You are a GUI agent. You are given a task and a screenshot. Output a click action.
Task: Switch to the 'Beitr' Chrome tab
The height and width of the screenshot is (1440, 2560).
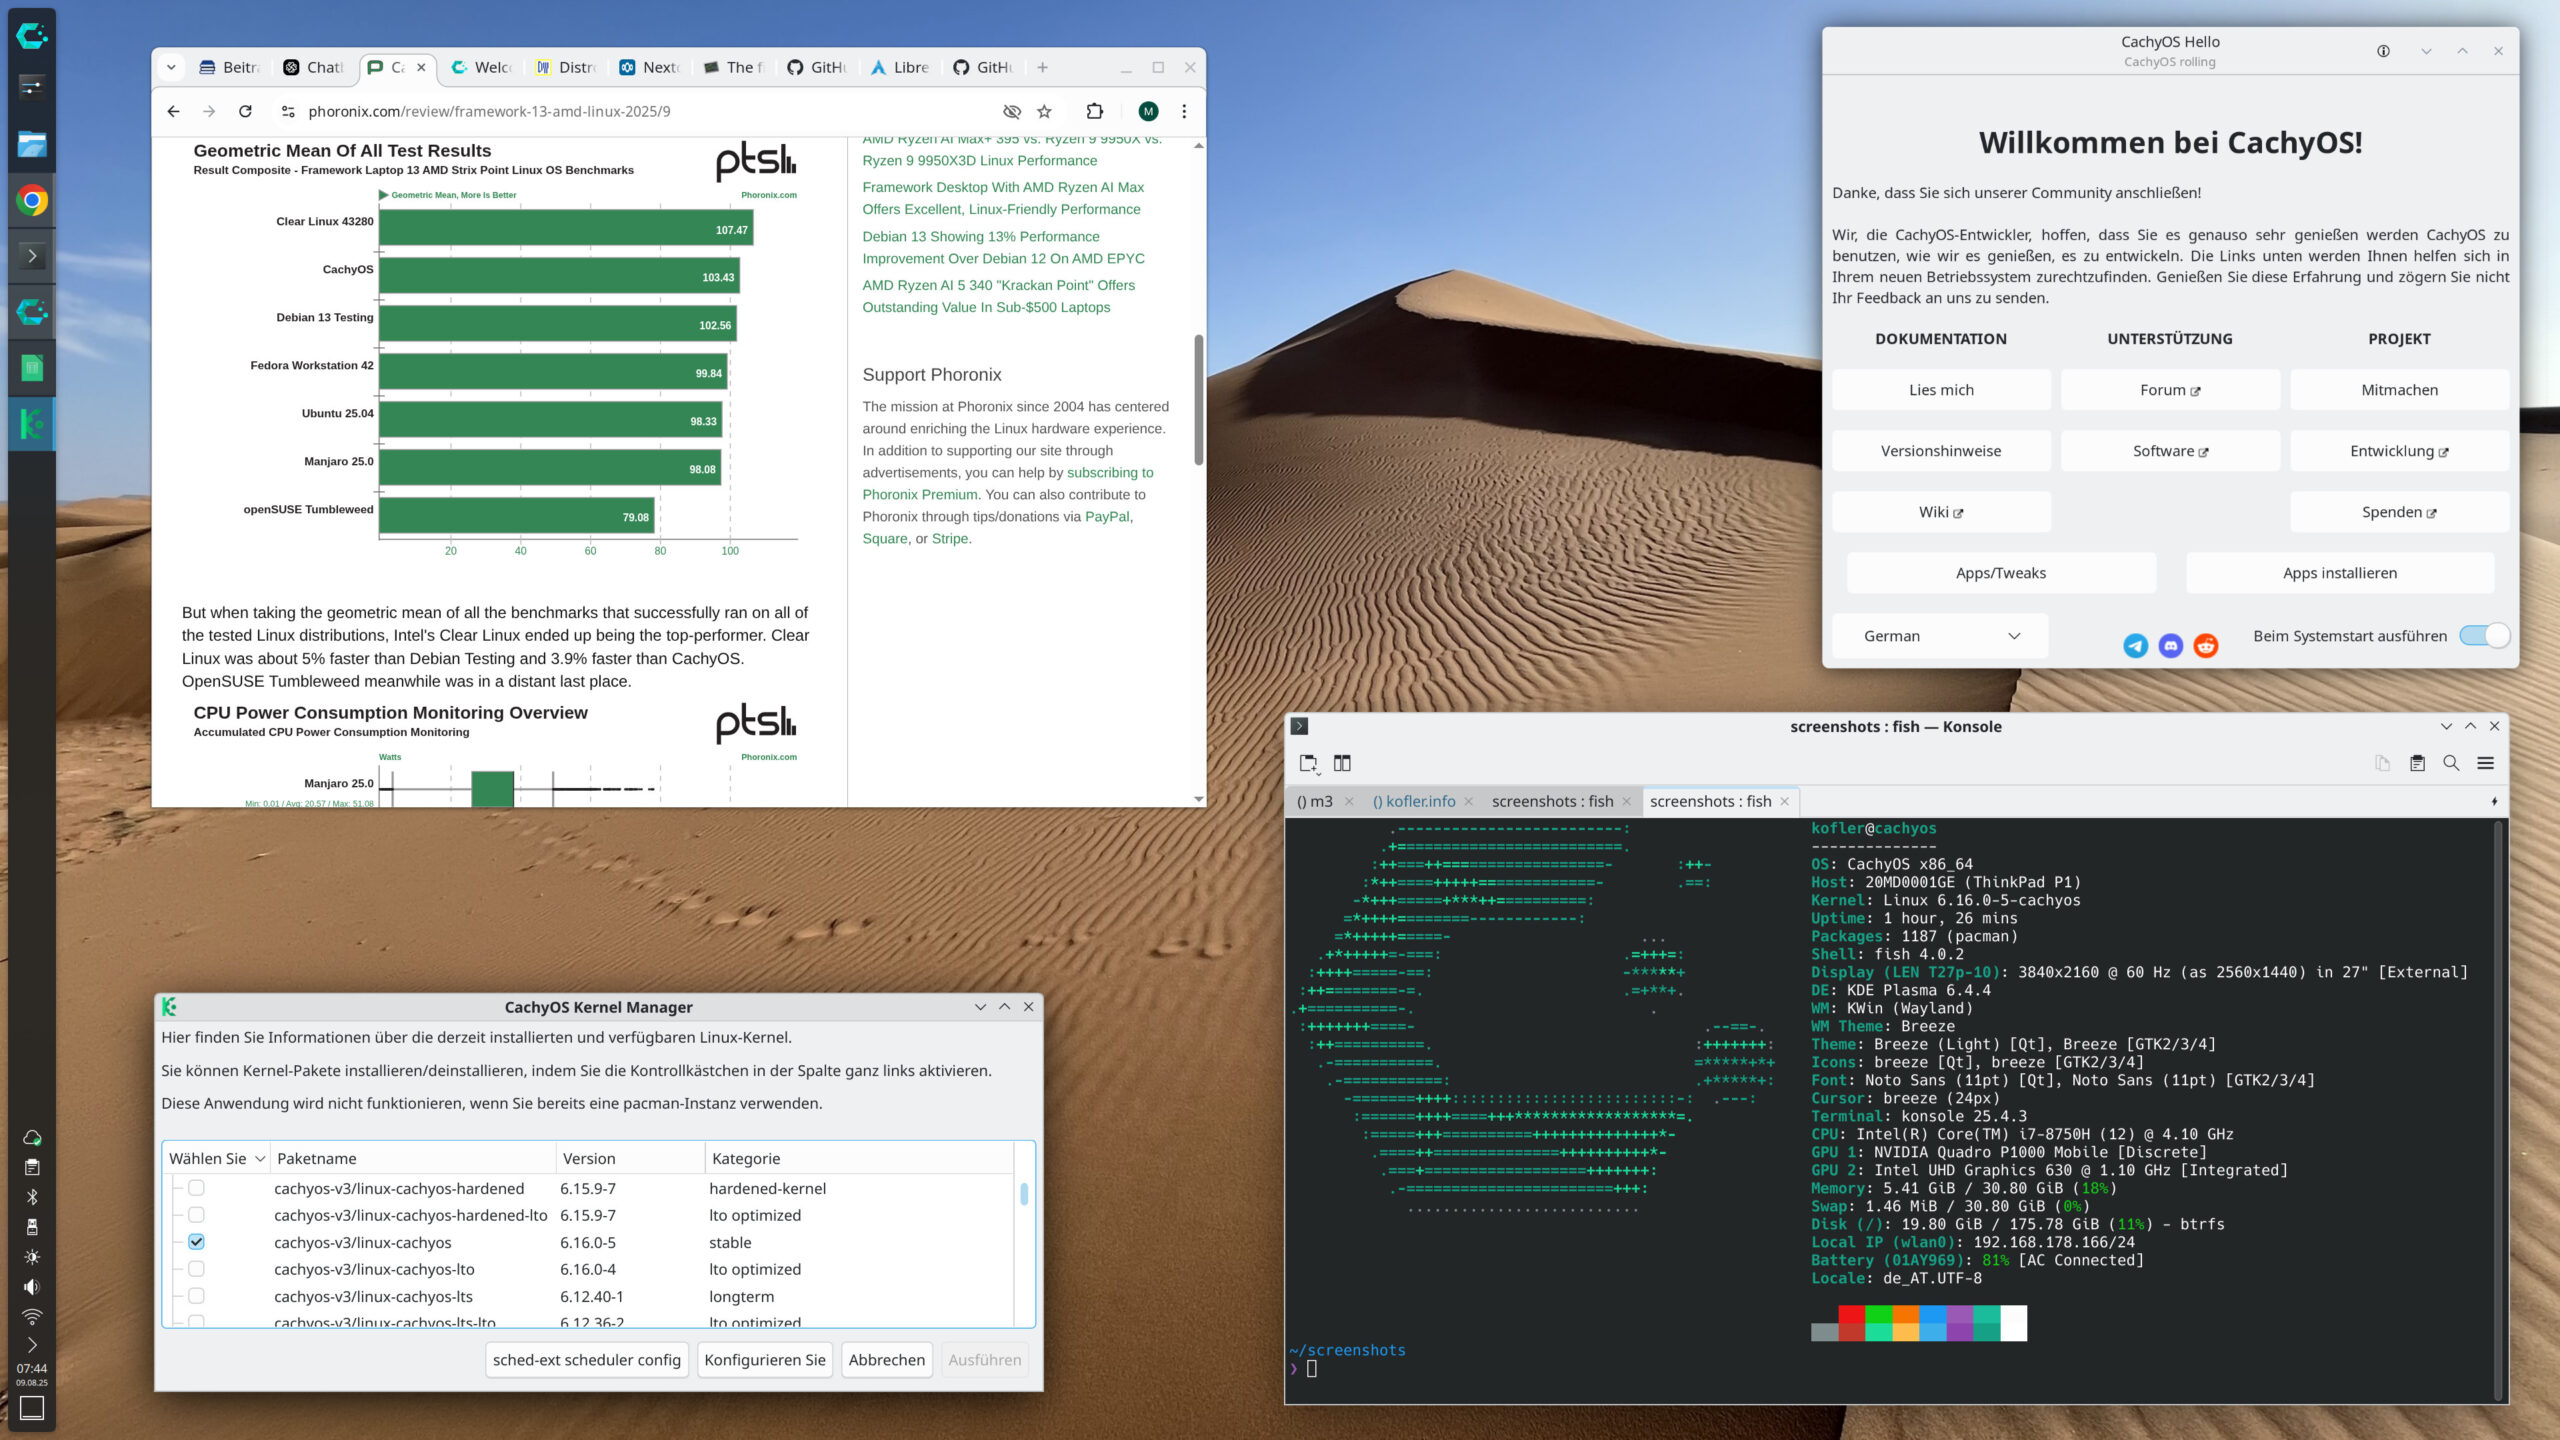(x=230, y=67)
